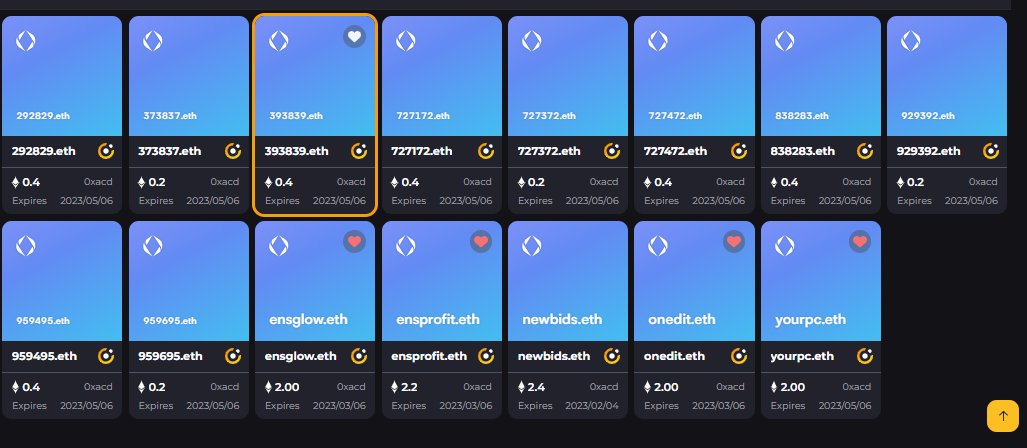
Task: Click the 0.2 price on 959695.eth card
Action: [151, 387]
